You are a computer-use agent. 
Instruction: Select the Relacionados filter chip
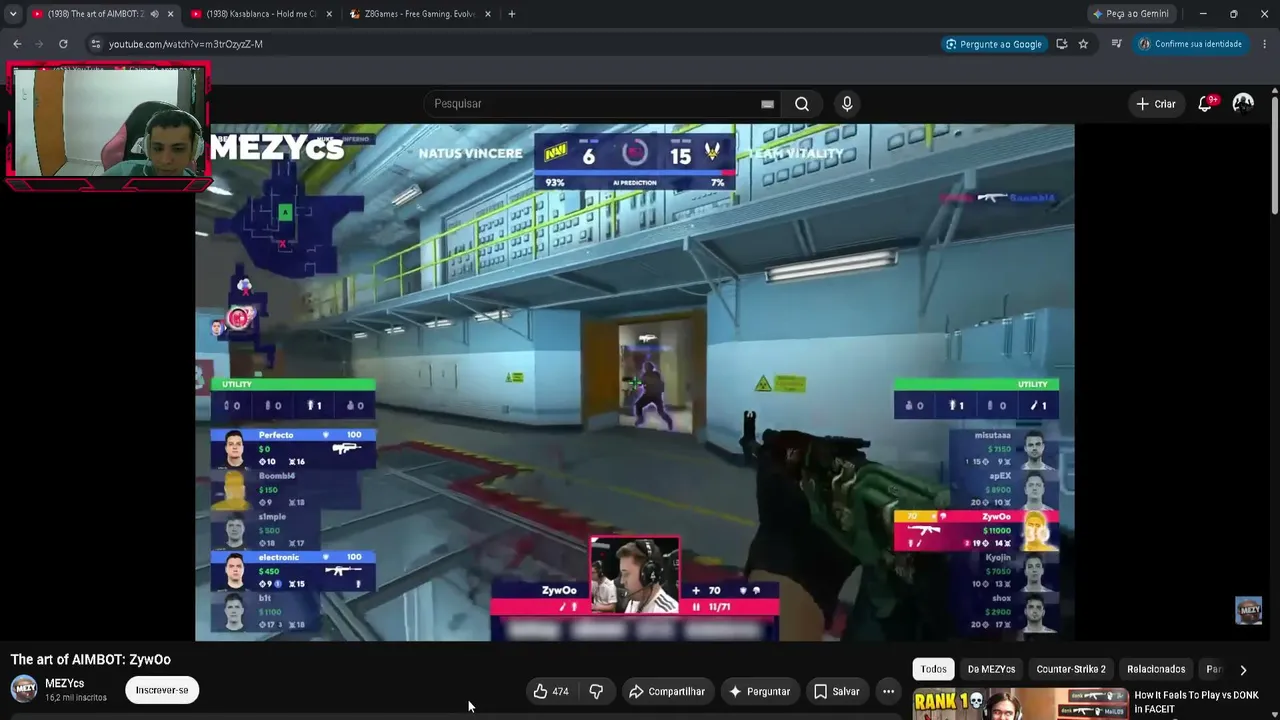(x=1156, y=669)
